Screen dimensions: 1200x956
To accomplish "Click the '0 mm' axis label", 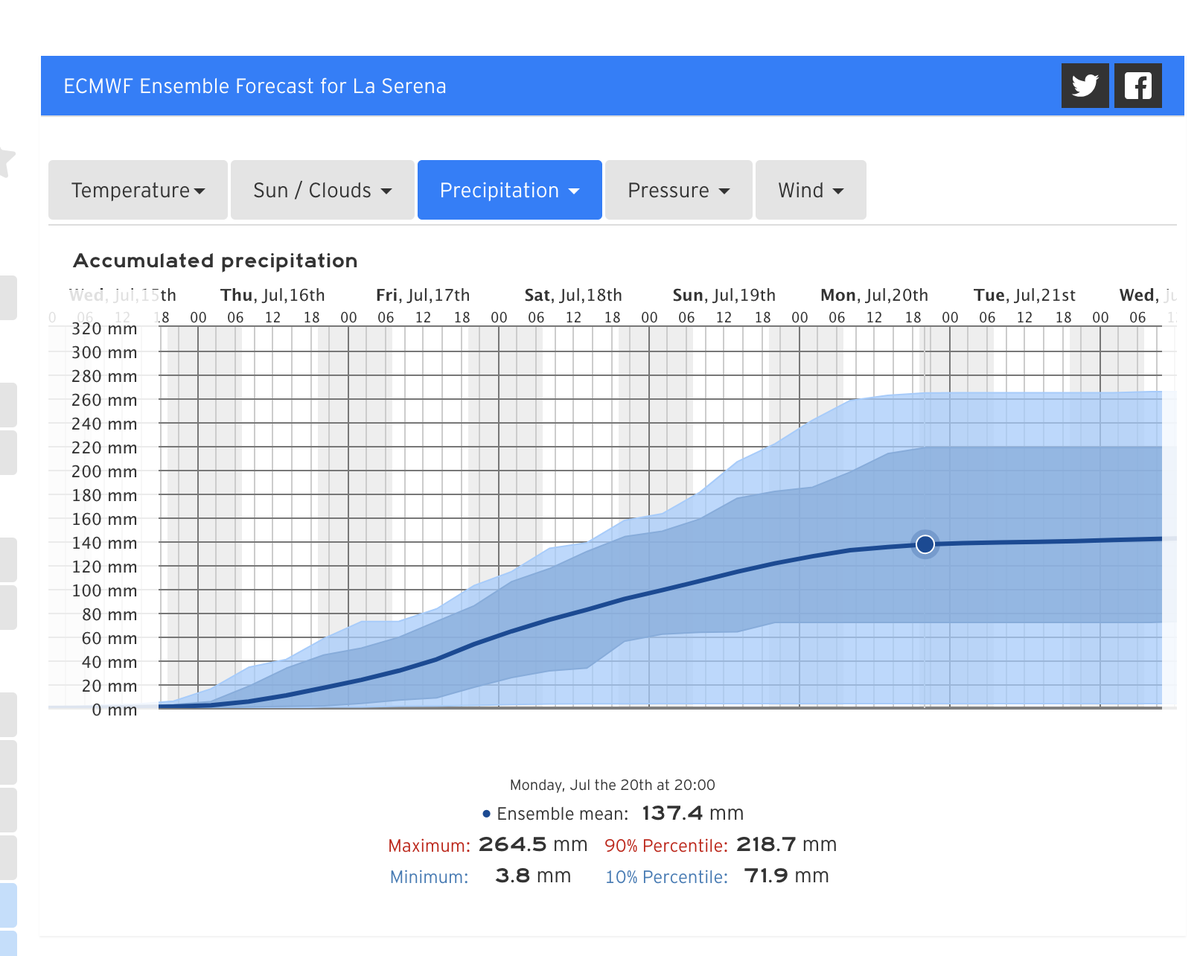I will tap(115, 710).
